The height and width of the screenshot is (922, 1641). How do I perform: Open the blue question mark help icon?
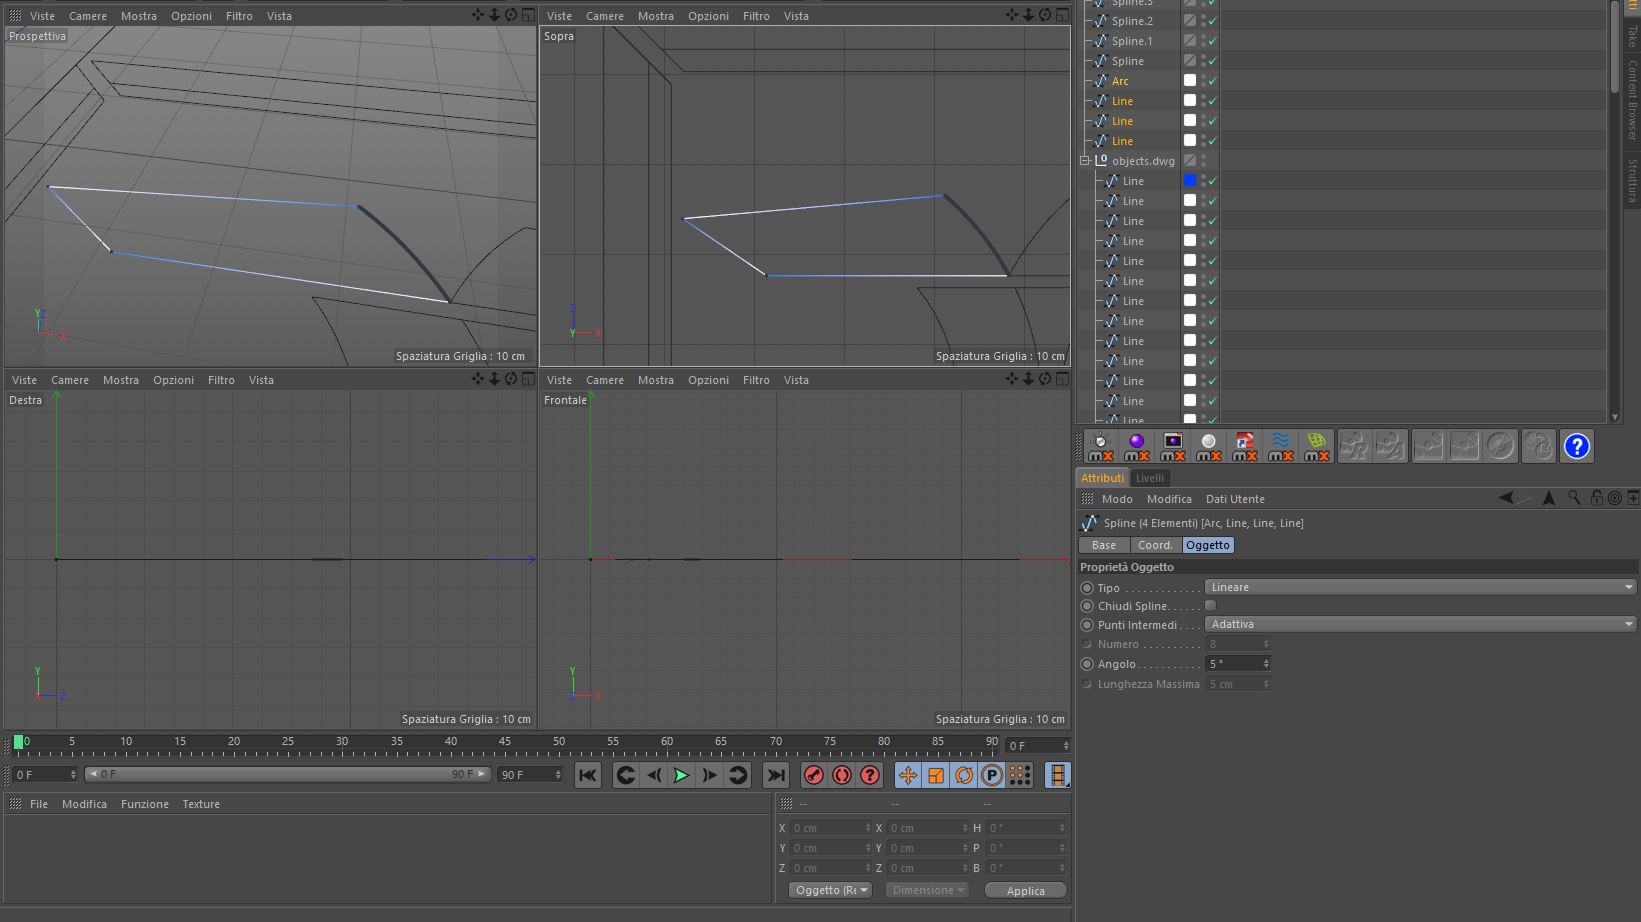click(1577, 446)
